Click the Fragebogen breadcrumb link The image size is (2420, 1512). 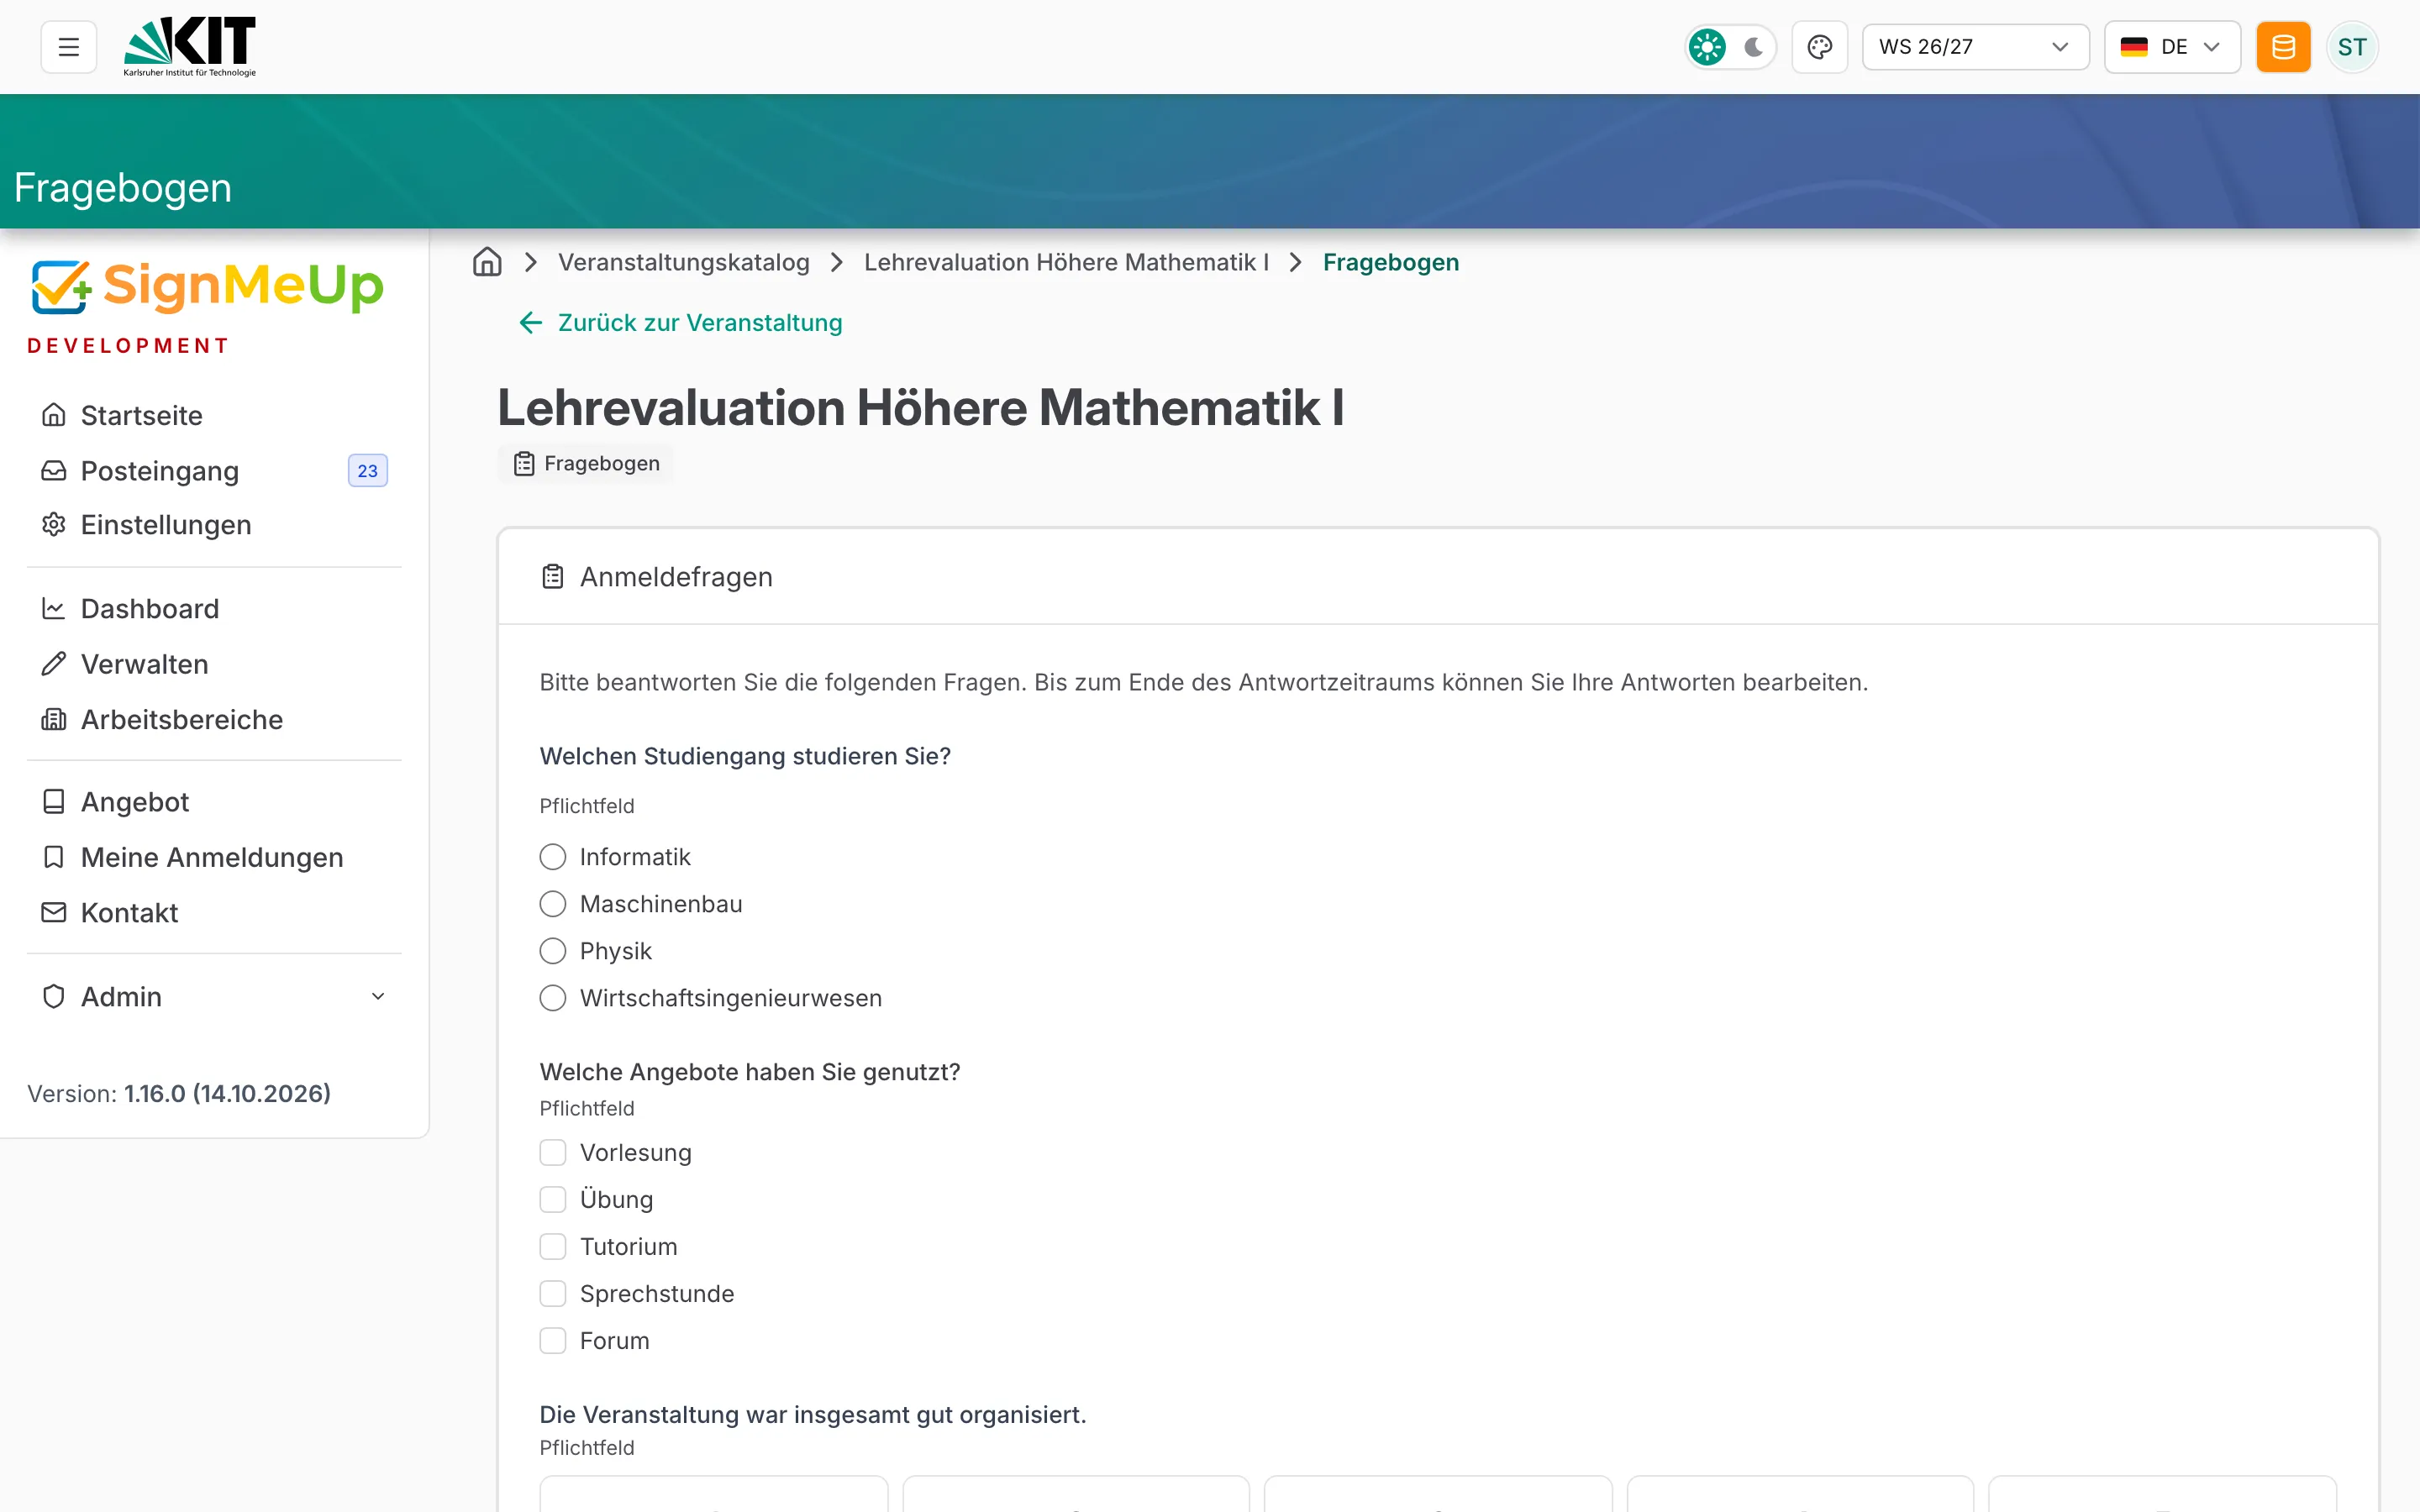[1390, 262]
